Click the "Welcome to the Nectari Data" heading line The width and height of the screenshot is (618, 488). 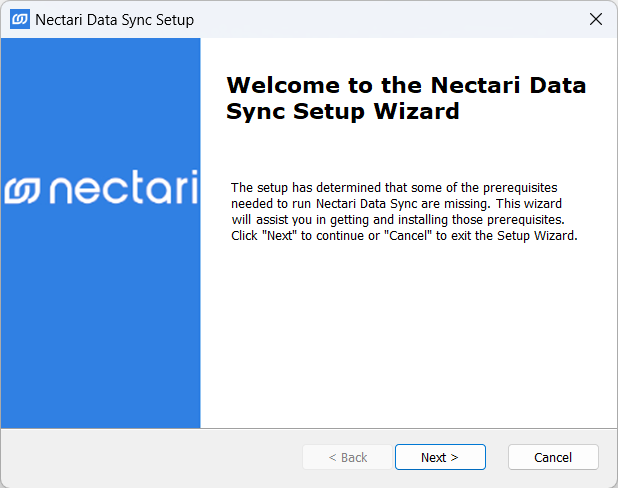tap(406, 84)
